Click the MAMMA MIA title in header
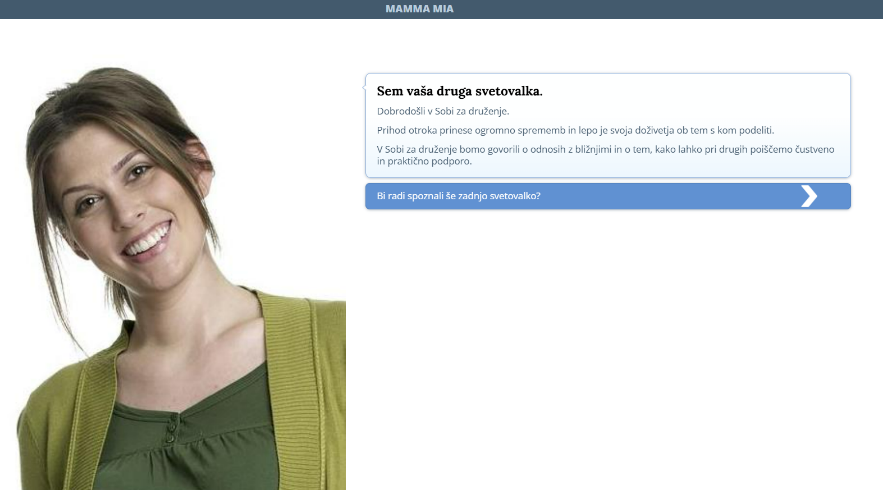This screenshot has height=490, width=883. pyautogui.click(x=419, y=9)
